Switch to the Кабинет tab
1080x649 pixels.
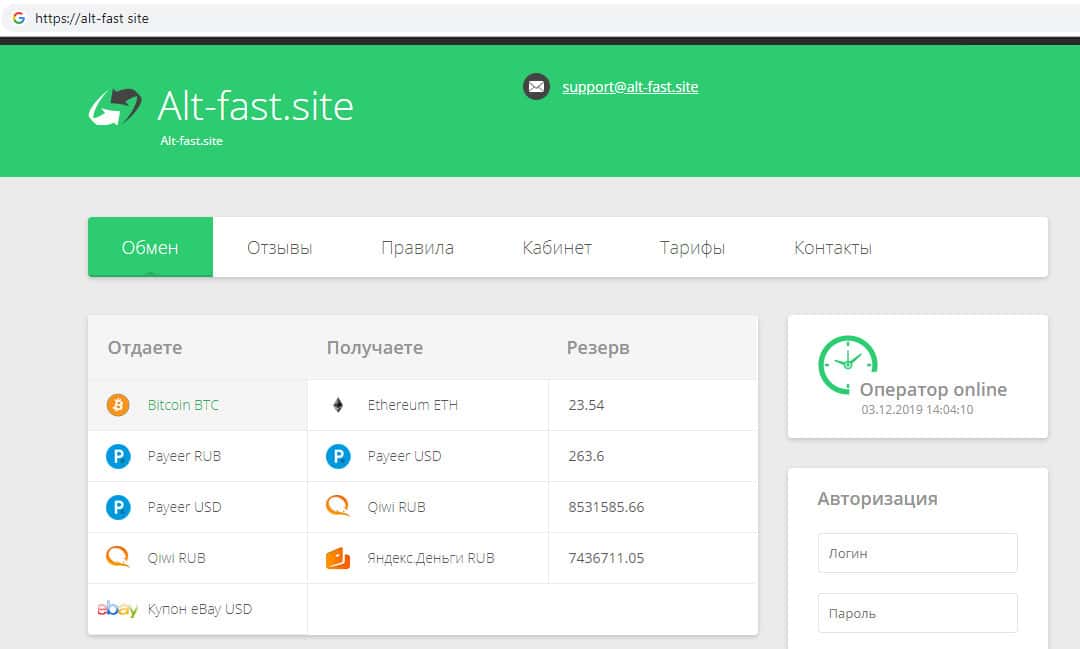[x=557, y=247]
